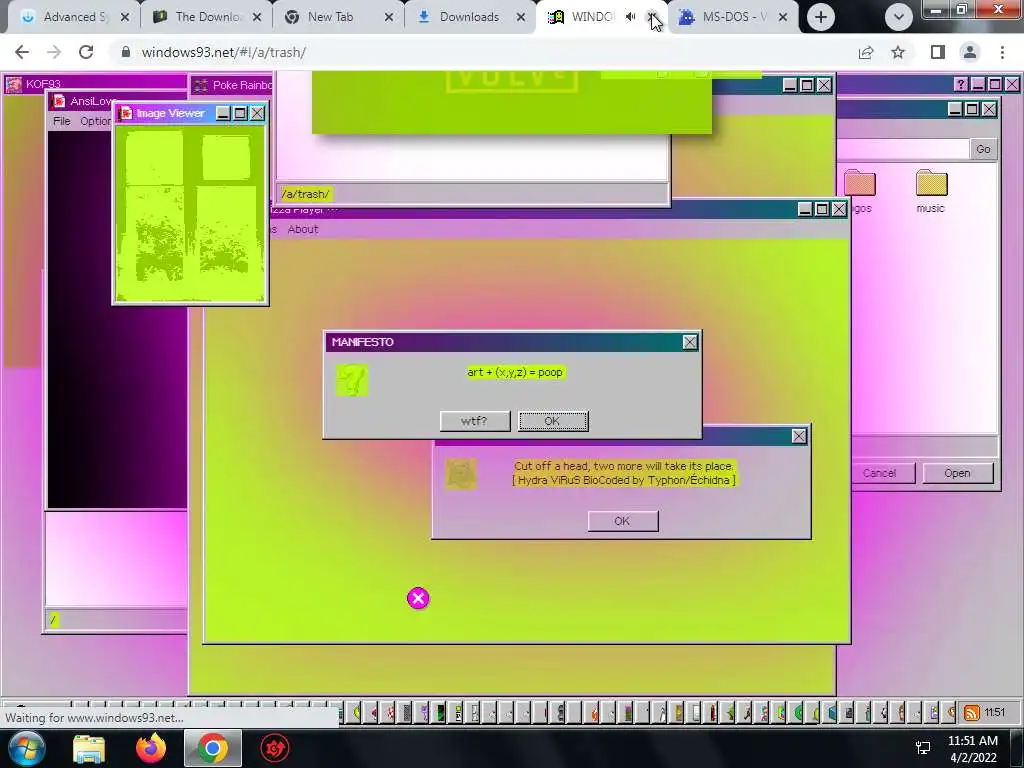
Task: Click 'Cut off a head' message text
Action: point(624,466)
